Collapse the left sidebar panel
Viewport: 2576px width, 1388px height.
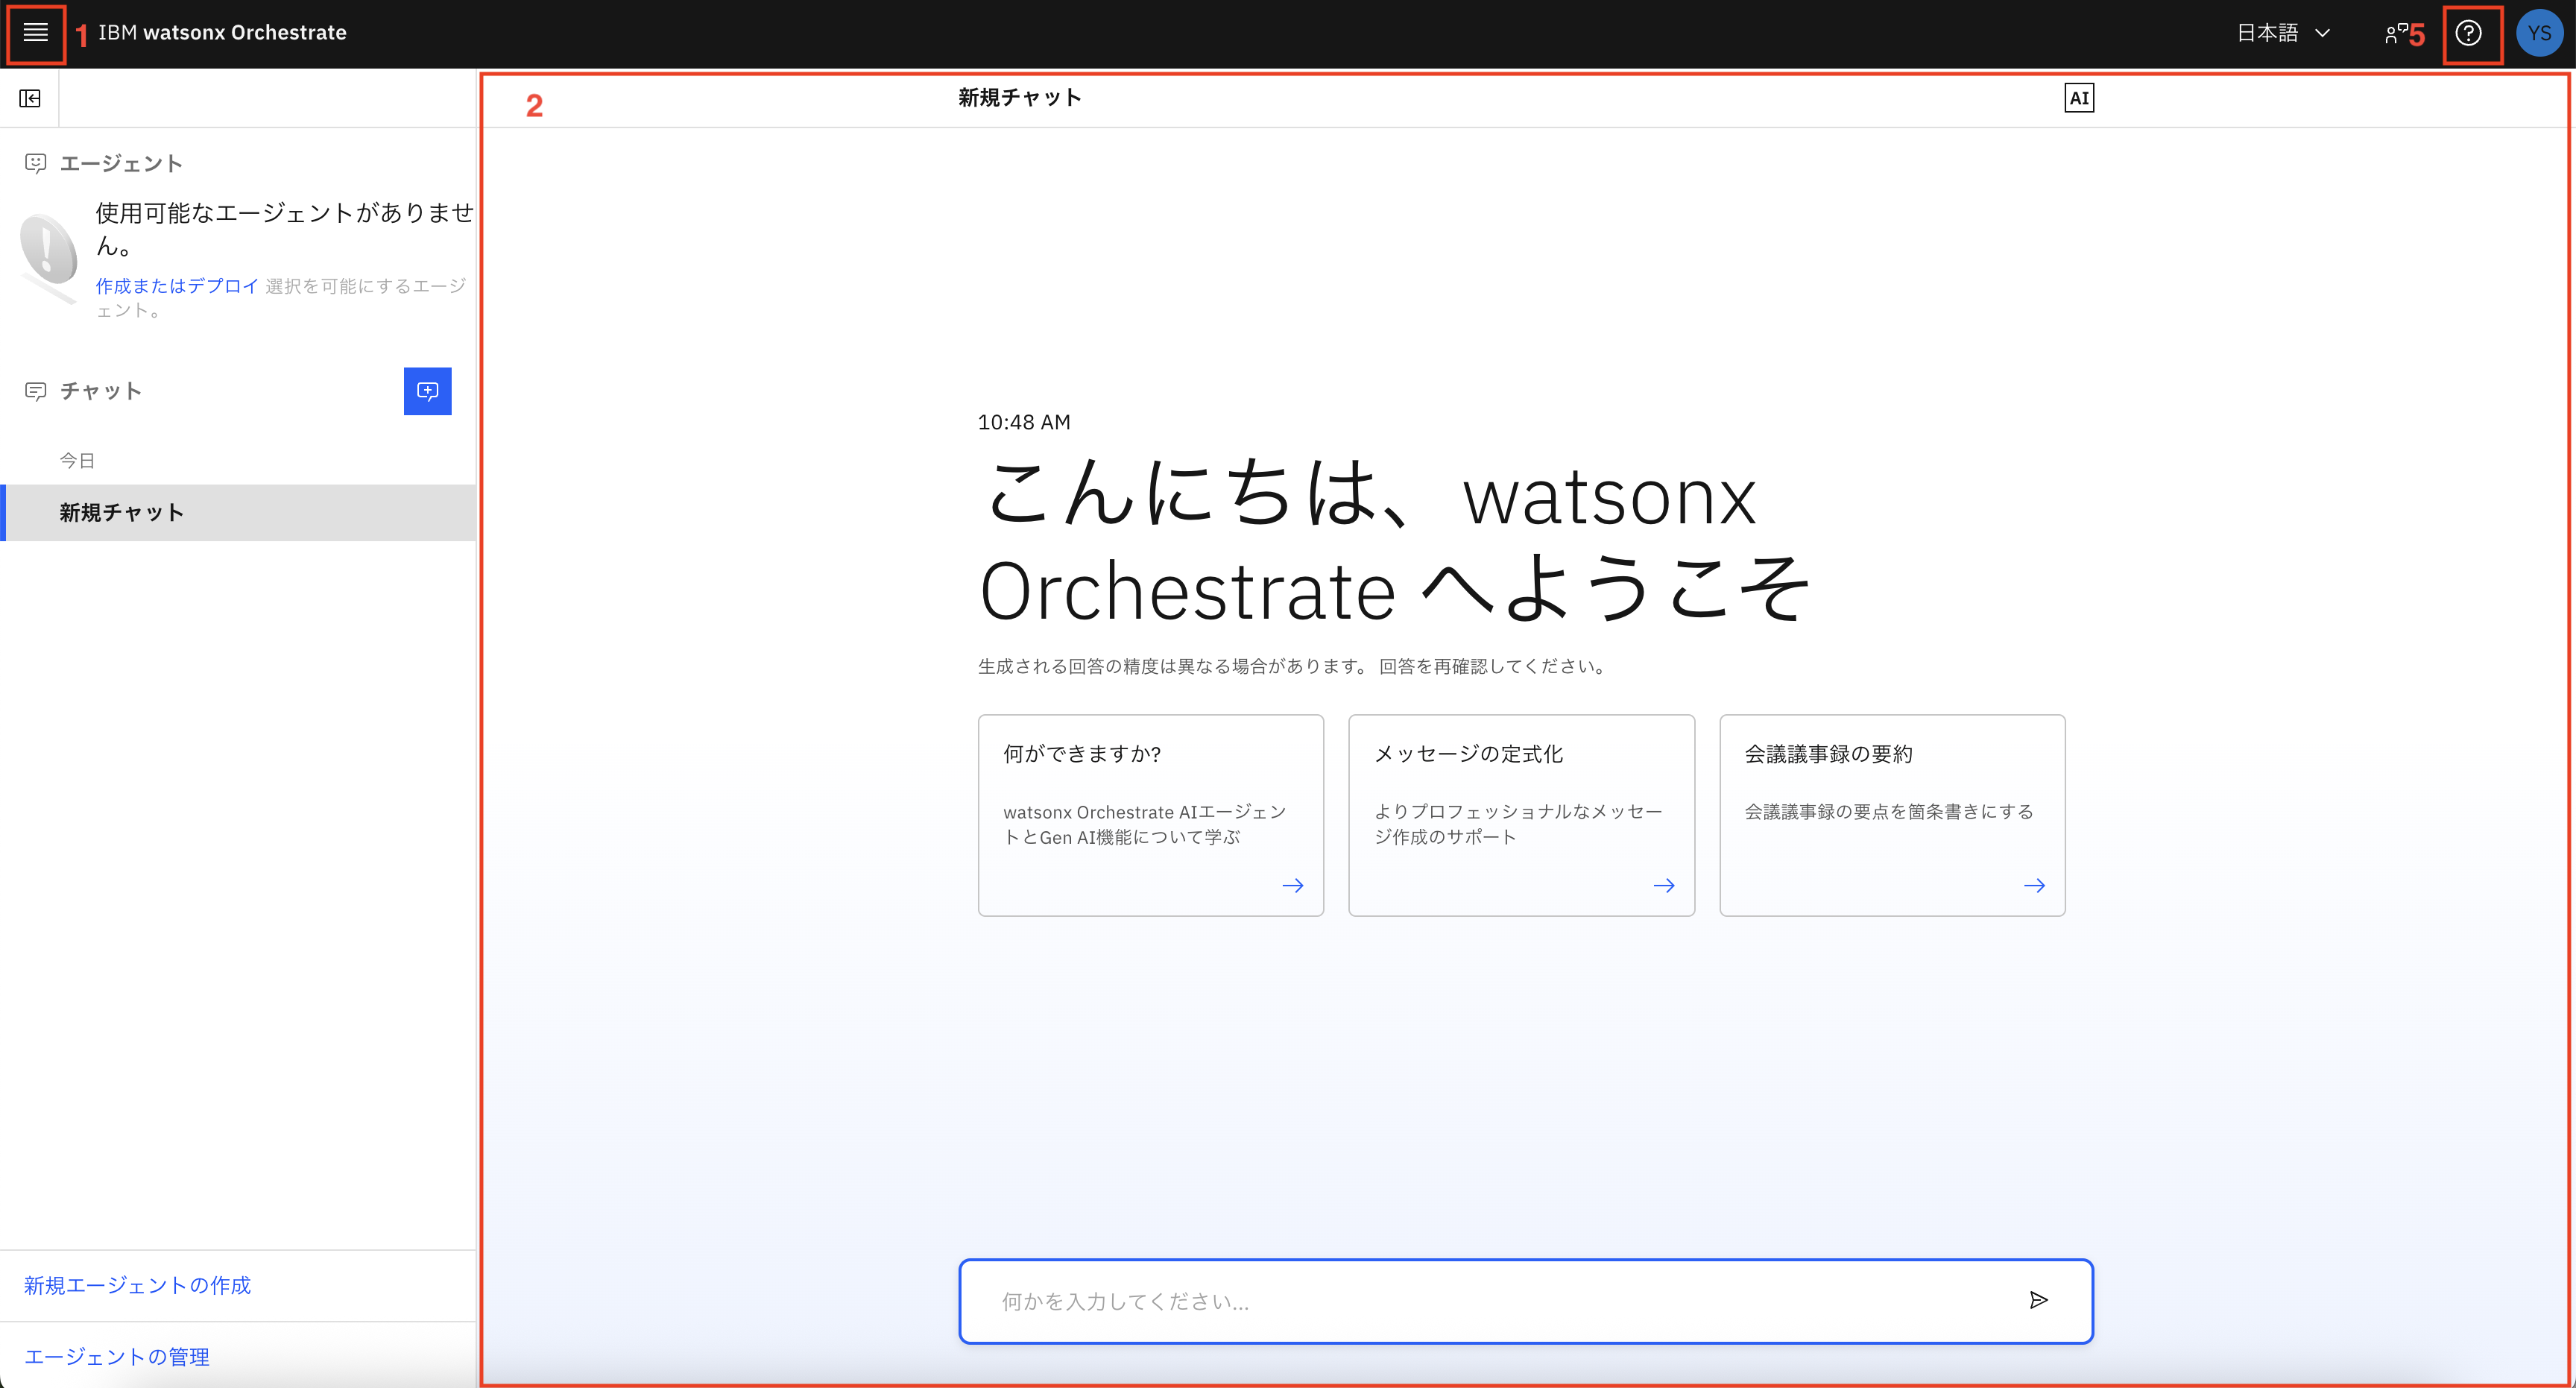point(30,98)
